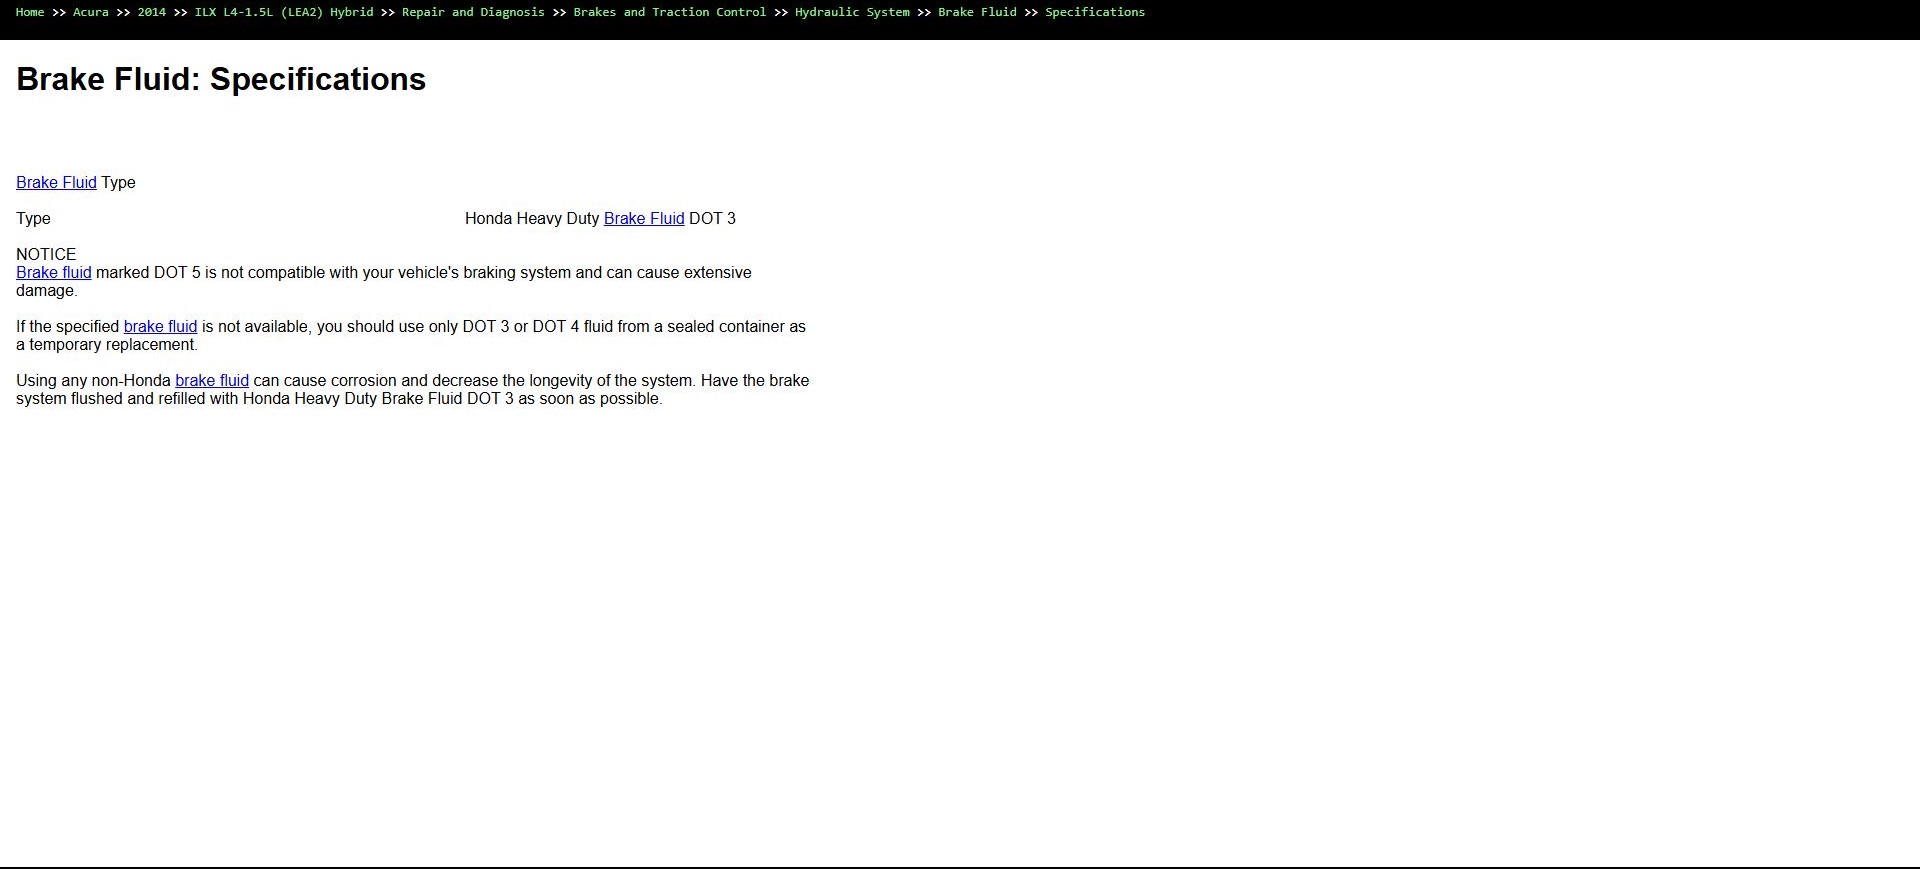Open ILX L4-1.5L (LEA2) Hybrid breadcrumb
The width and height of the screenshot is (1920, 869).
(284, 12)
